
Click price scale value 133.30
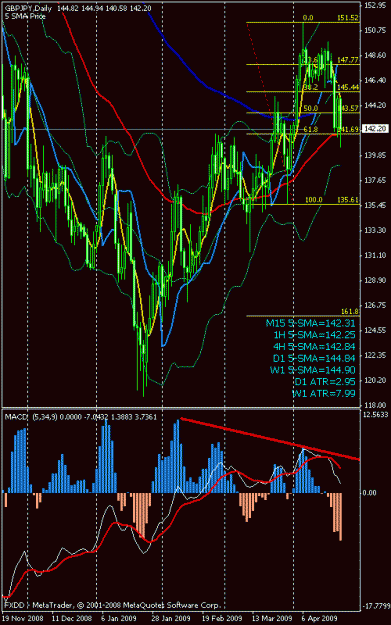pos(375,230)
